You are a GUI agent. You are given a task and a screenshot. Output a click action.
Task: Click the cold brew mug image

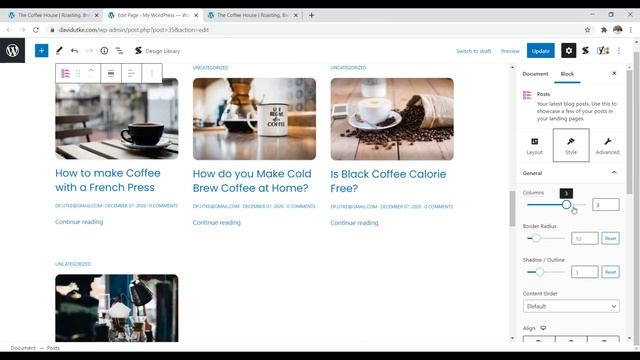tap(254, 119)
